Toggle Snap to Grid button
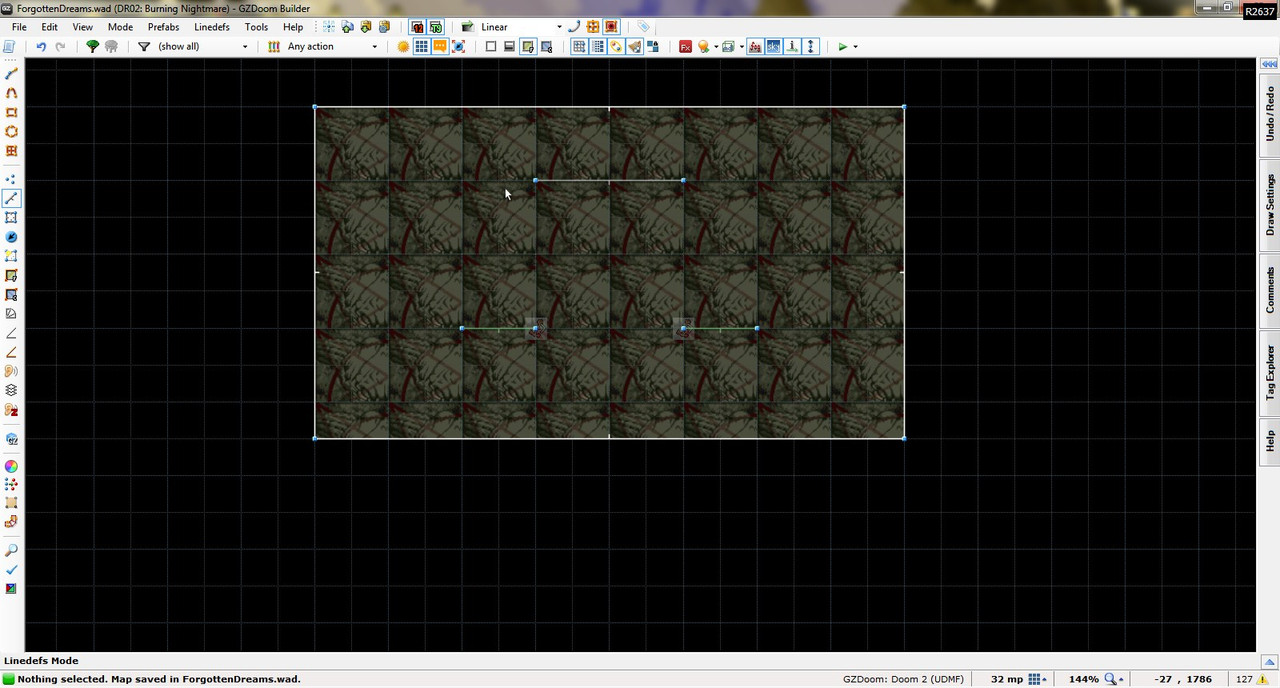Viewport: 1280px width, 688px height. point(579,47)
